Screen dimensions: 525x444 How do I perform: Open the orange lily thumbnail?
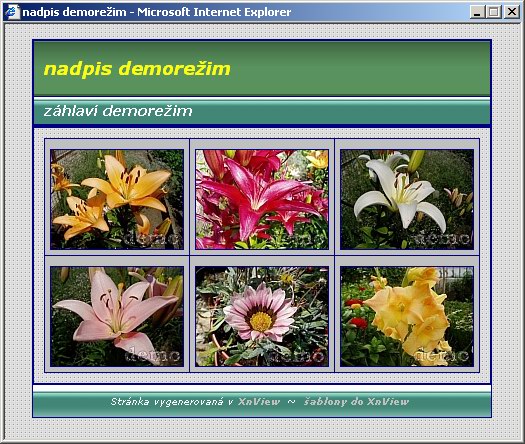coord(117,200)
